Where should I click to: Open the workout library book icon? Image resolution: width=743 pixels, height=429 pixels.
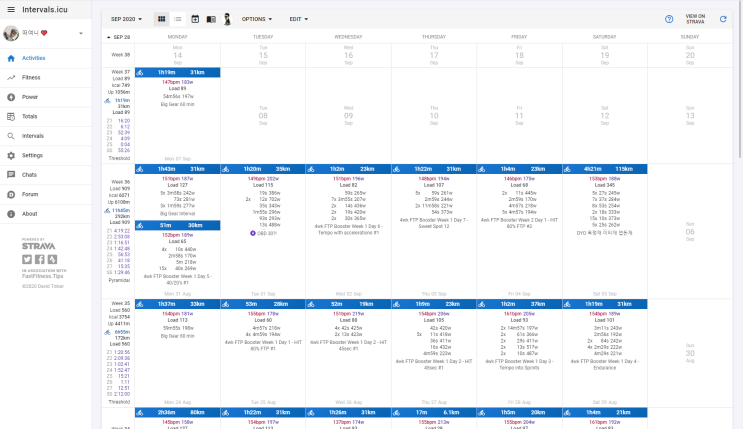point(211,19)
